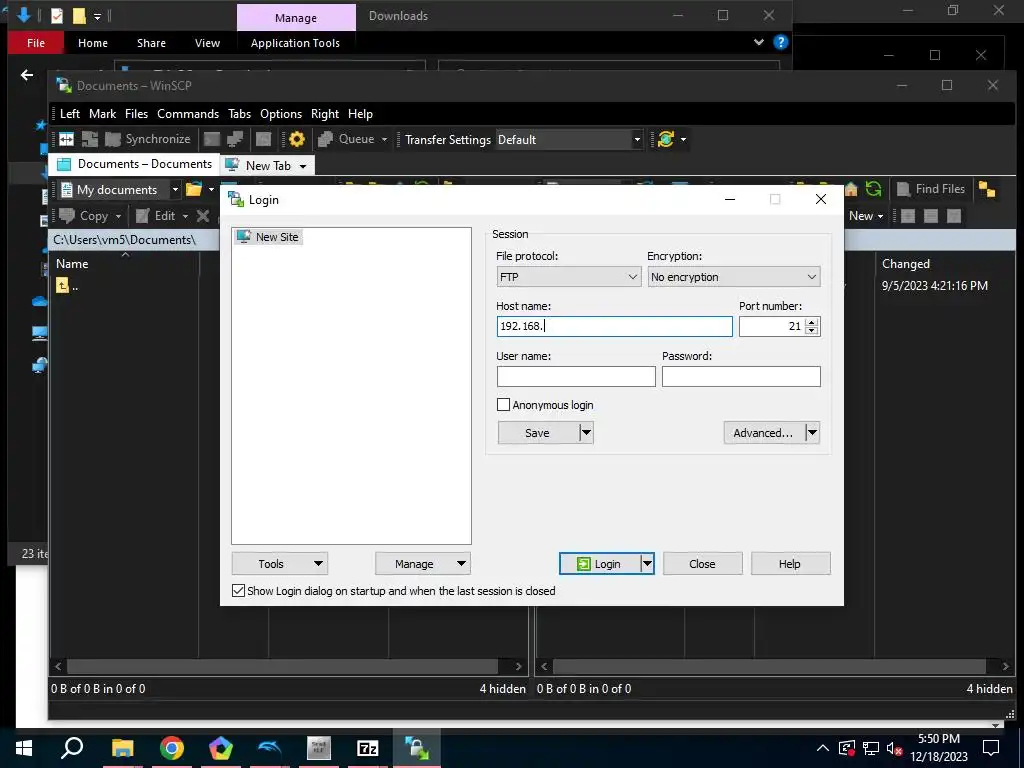Open the Tools dropdown button
This screenshot has height=768, width=1024.
tap(280, 564)
